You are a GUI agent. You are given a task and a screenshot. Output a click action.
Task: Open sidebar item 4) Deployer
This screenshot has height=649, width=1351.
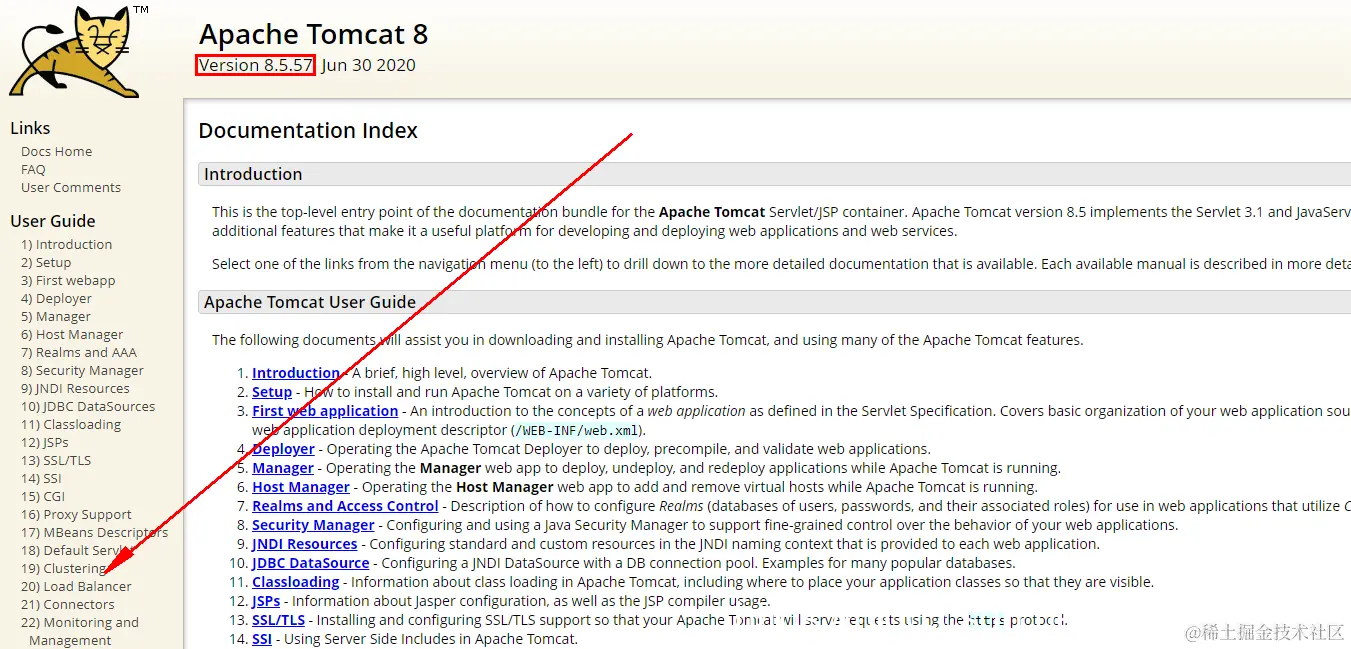coord(56,299)
